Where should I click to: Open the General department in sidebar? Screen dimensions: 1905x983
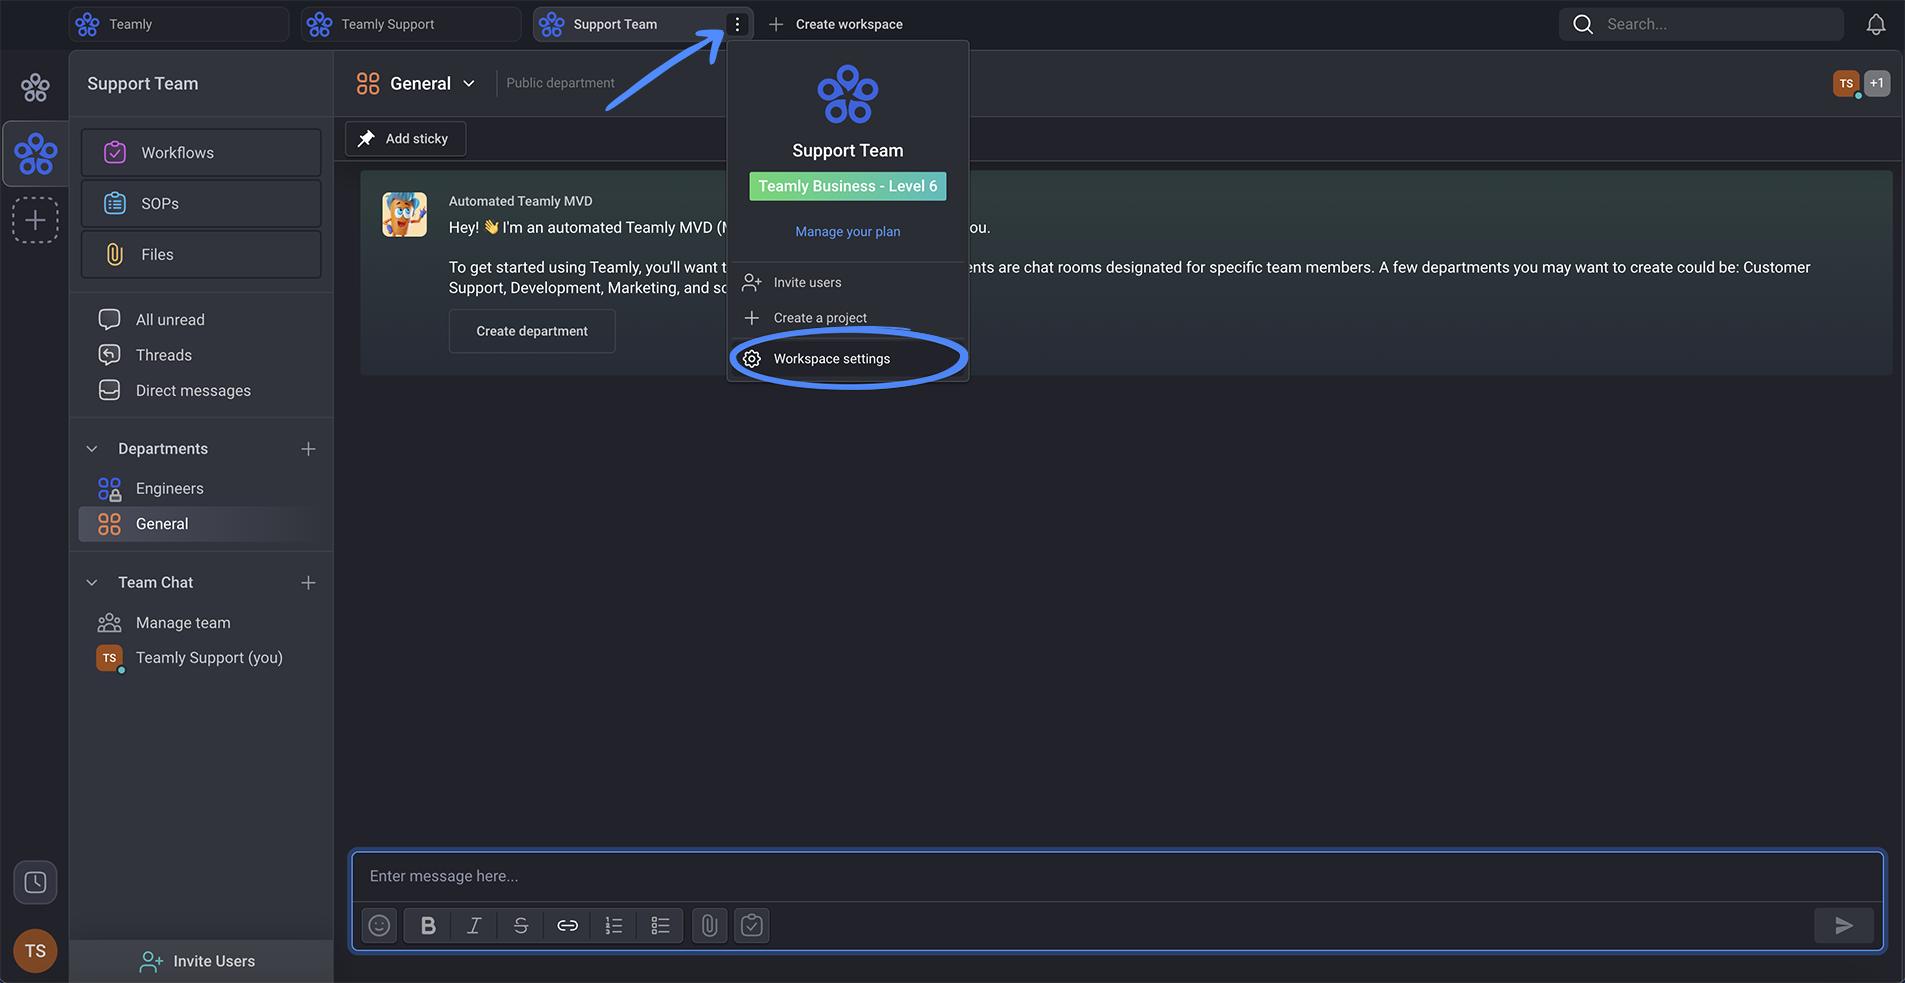click(x=201, y=524)
